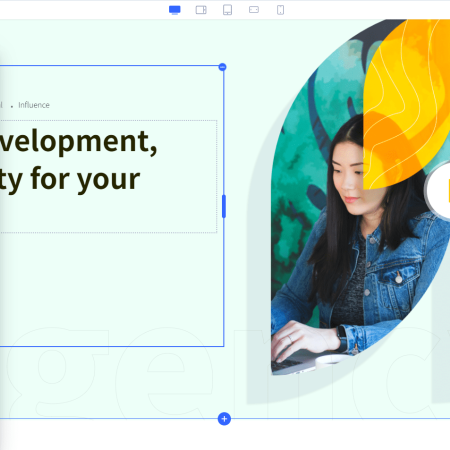
Task: Select the desktop viewport icon
Action: pos(175,10)
